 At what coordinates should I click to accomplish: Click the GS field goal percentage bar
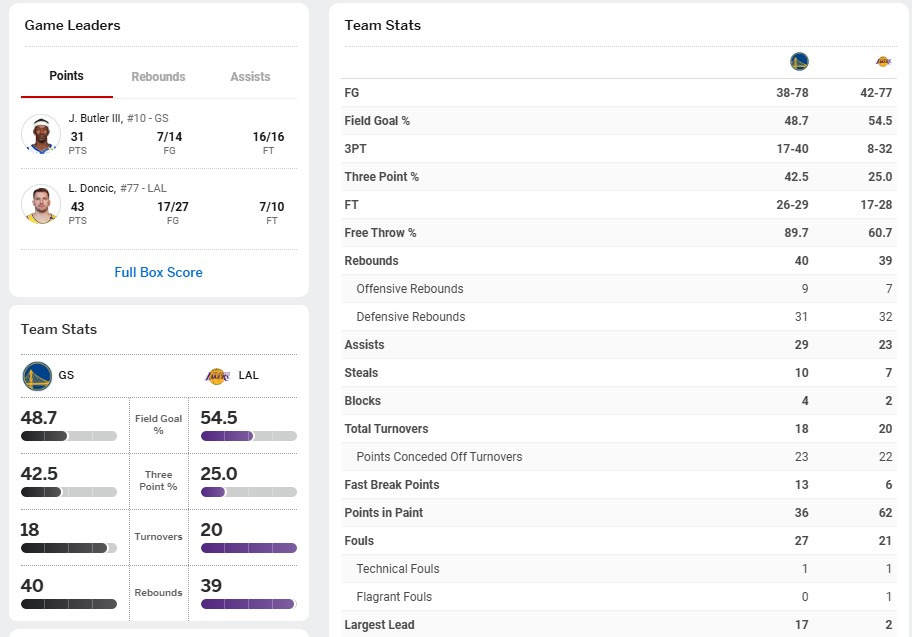(69, 436)
